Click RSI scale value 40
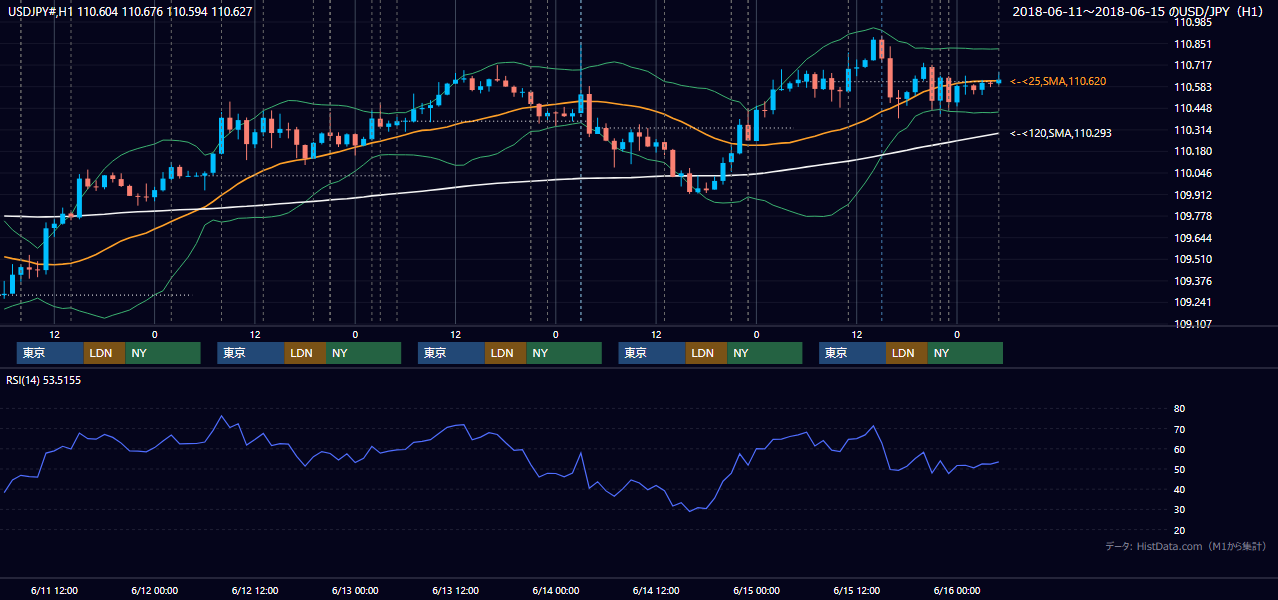Viewport: 1278px width, 600px height. pos(1179,489)
